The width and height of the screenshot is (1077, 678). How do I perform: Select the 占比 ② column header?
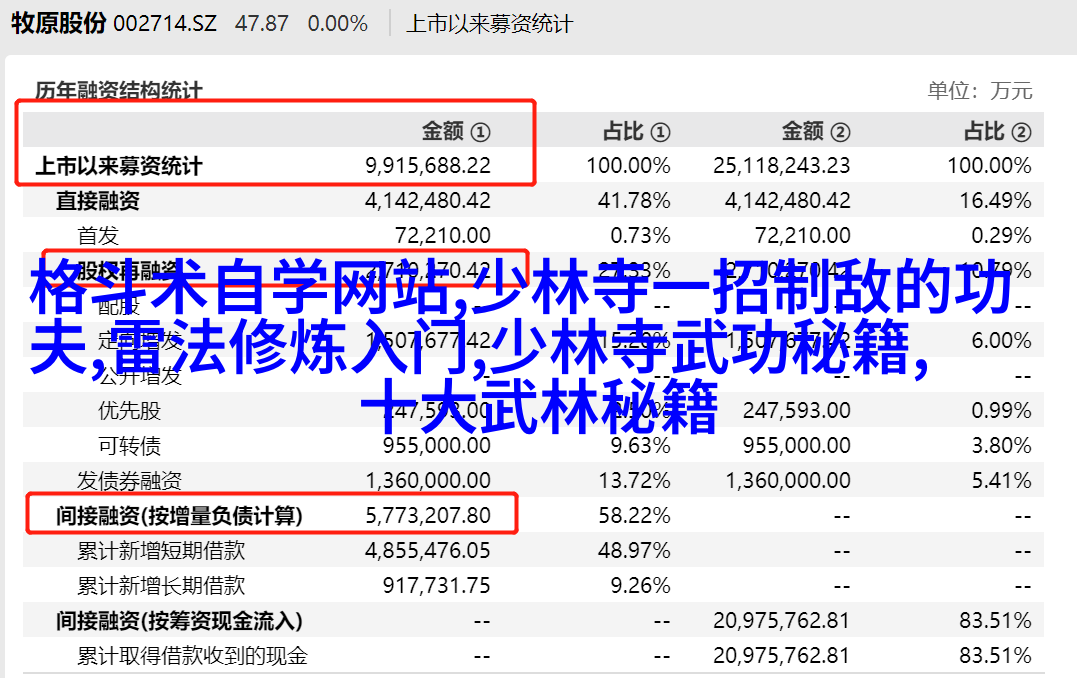(997, 131)
